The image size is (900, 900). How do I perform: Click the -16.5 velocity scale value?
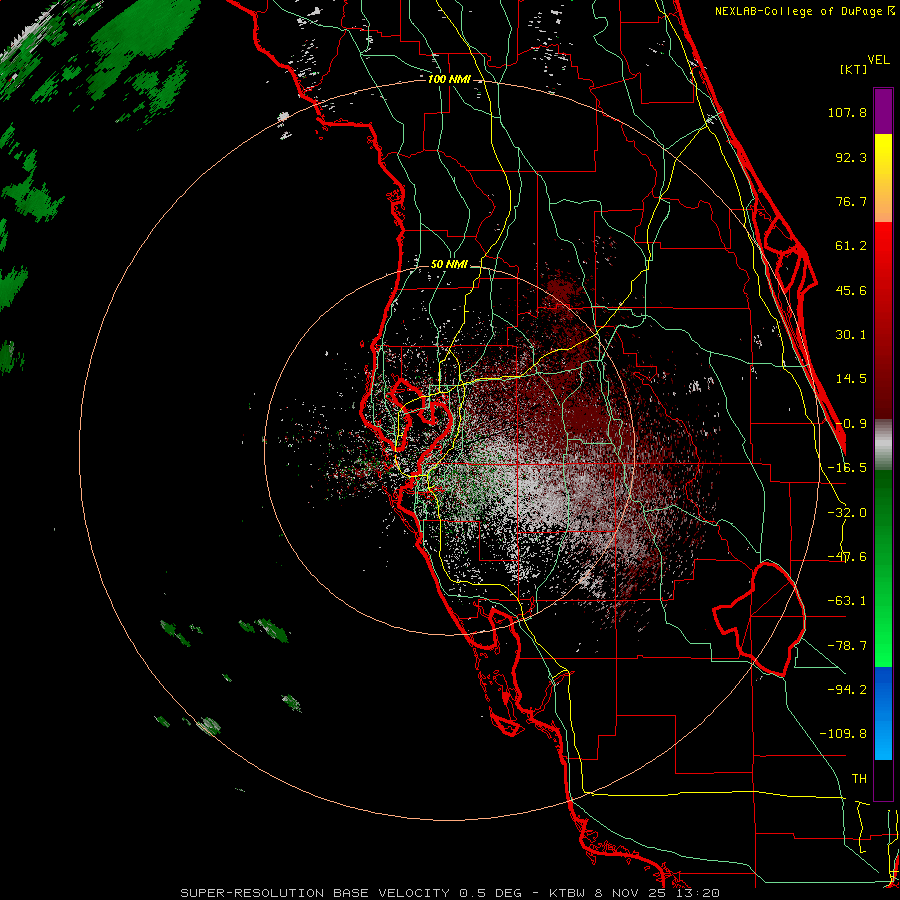[x=847, y=468]
